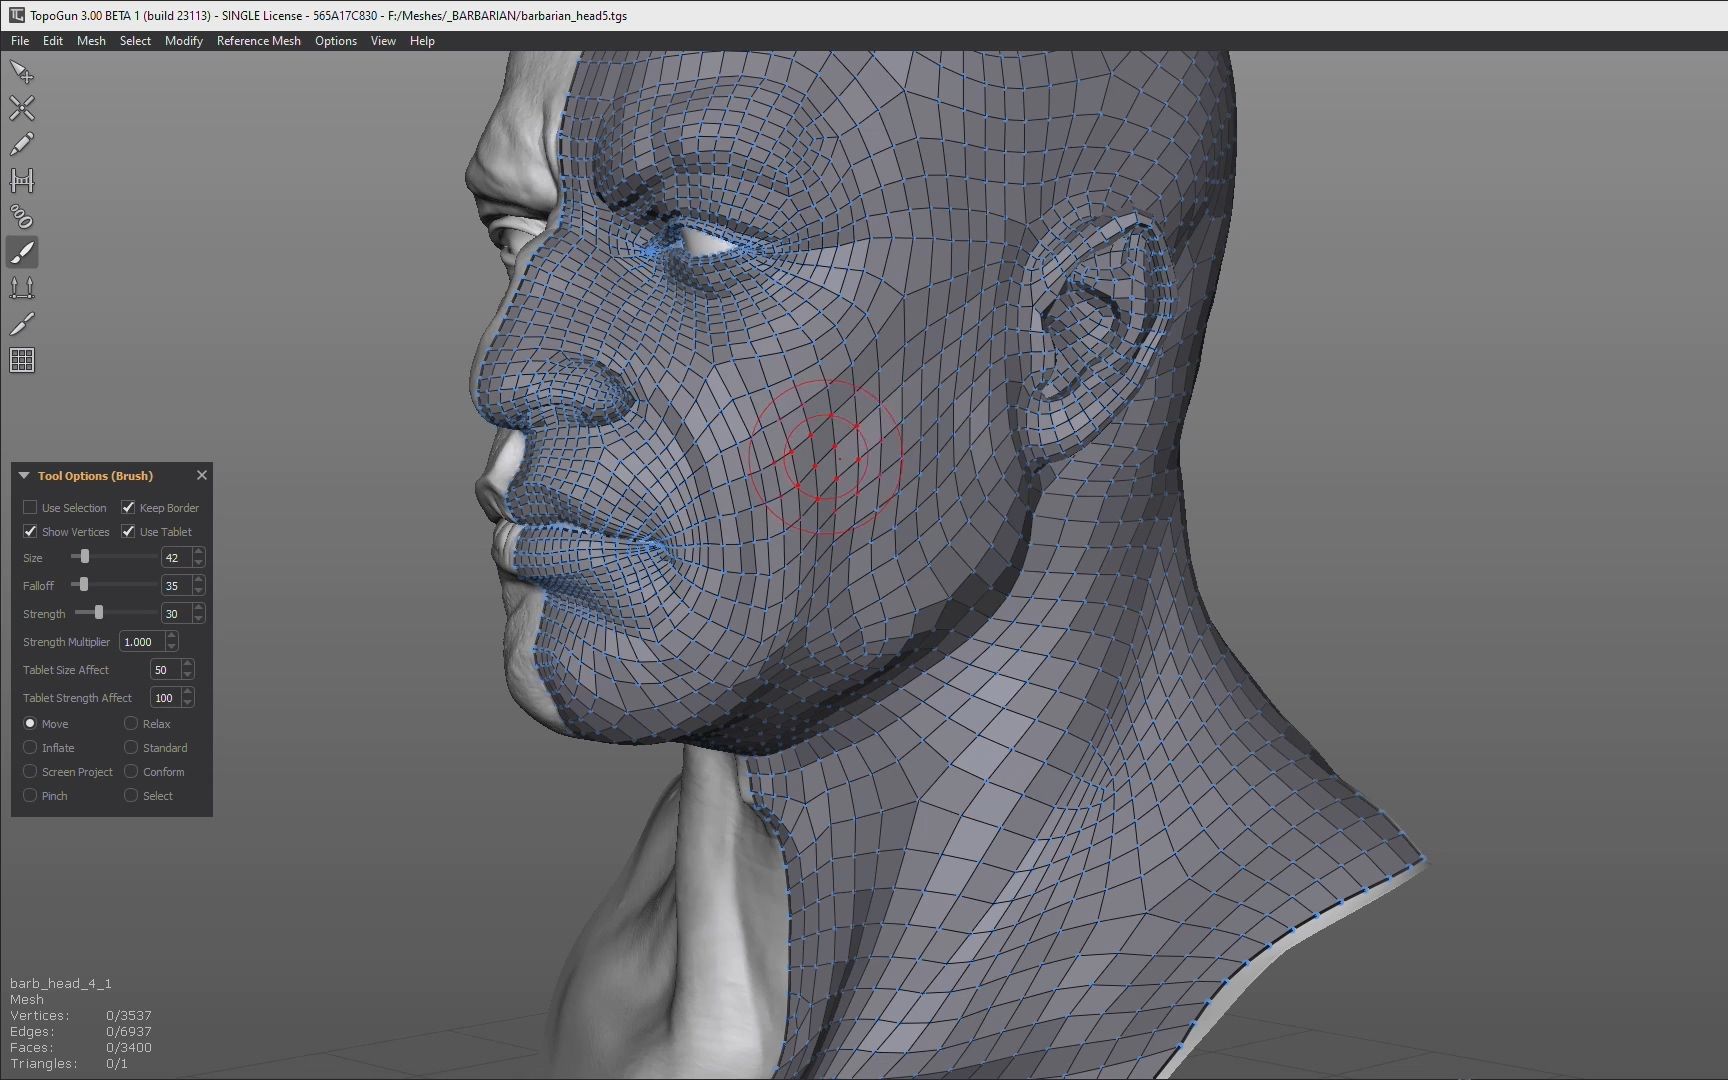
Task: Increase Size value with up arrow
Action: 198,552
